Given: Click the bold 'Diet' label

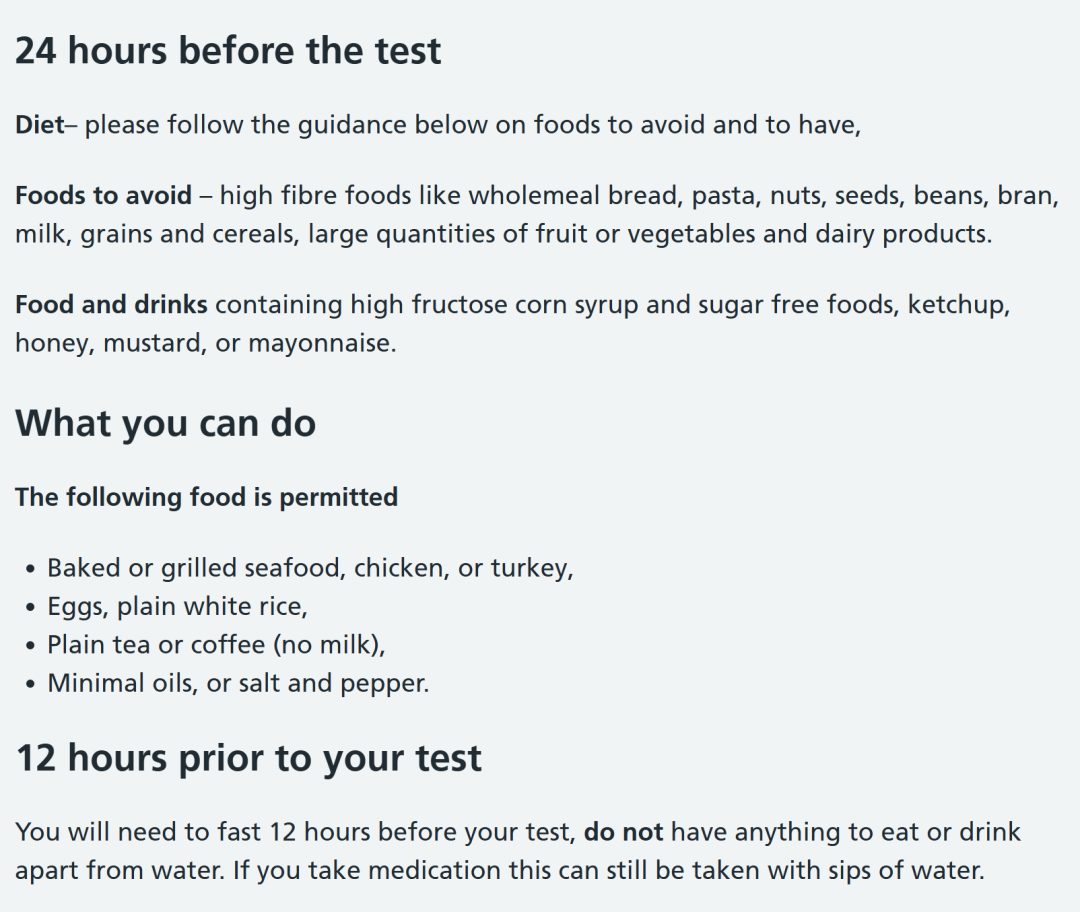Looking at the screenshot, I should coord(40,125).
